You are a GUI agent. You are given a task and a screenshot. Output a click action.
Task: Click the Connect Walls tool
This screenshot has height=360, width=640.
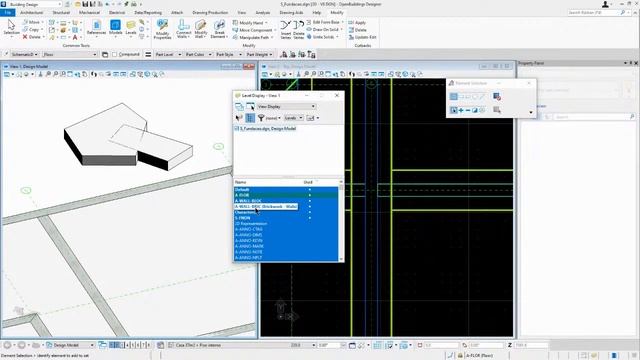point(184,29)
